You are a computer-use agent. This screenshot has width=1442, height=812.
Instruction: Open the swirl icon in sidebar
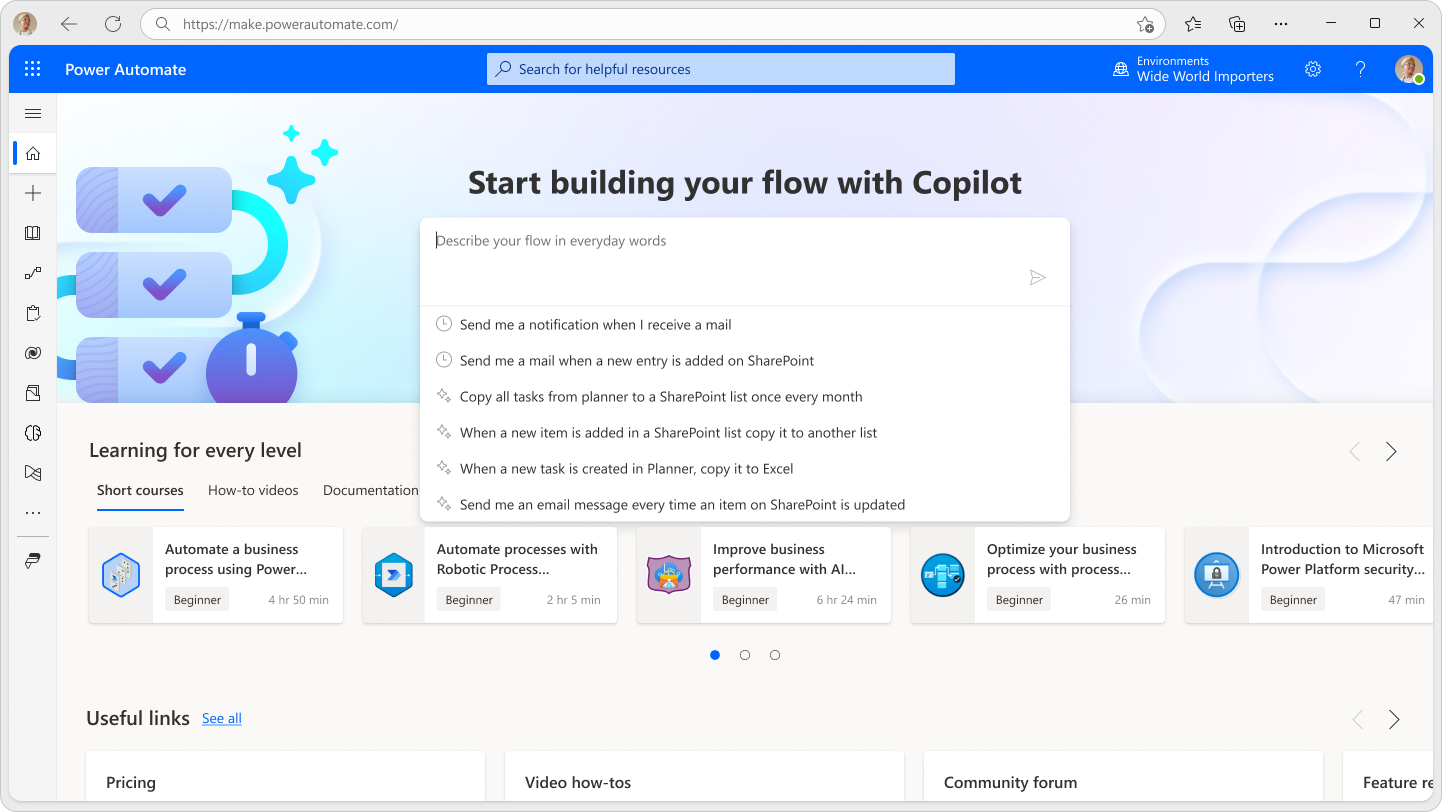click(x=33, y=353)
